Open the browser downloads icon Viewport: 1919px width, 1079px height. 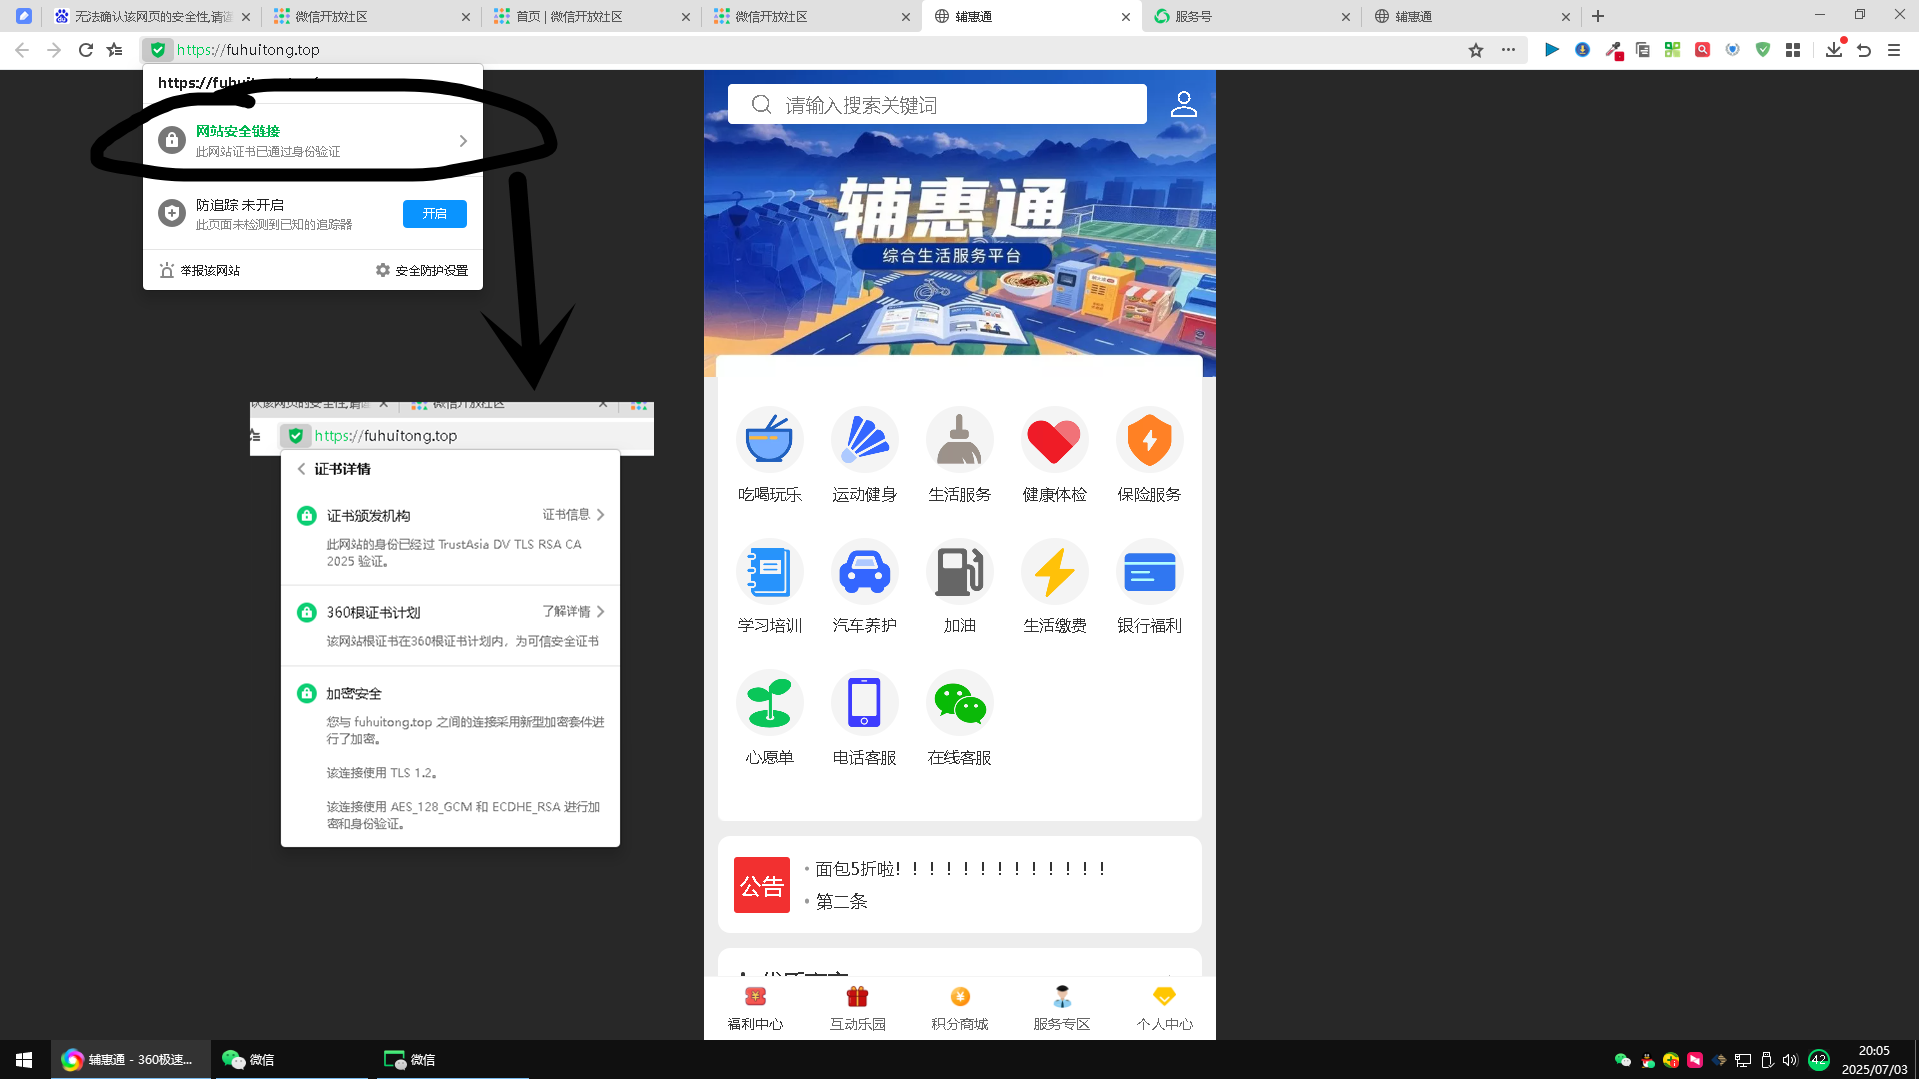[x=1833, y=50]
